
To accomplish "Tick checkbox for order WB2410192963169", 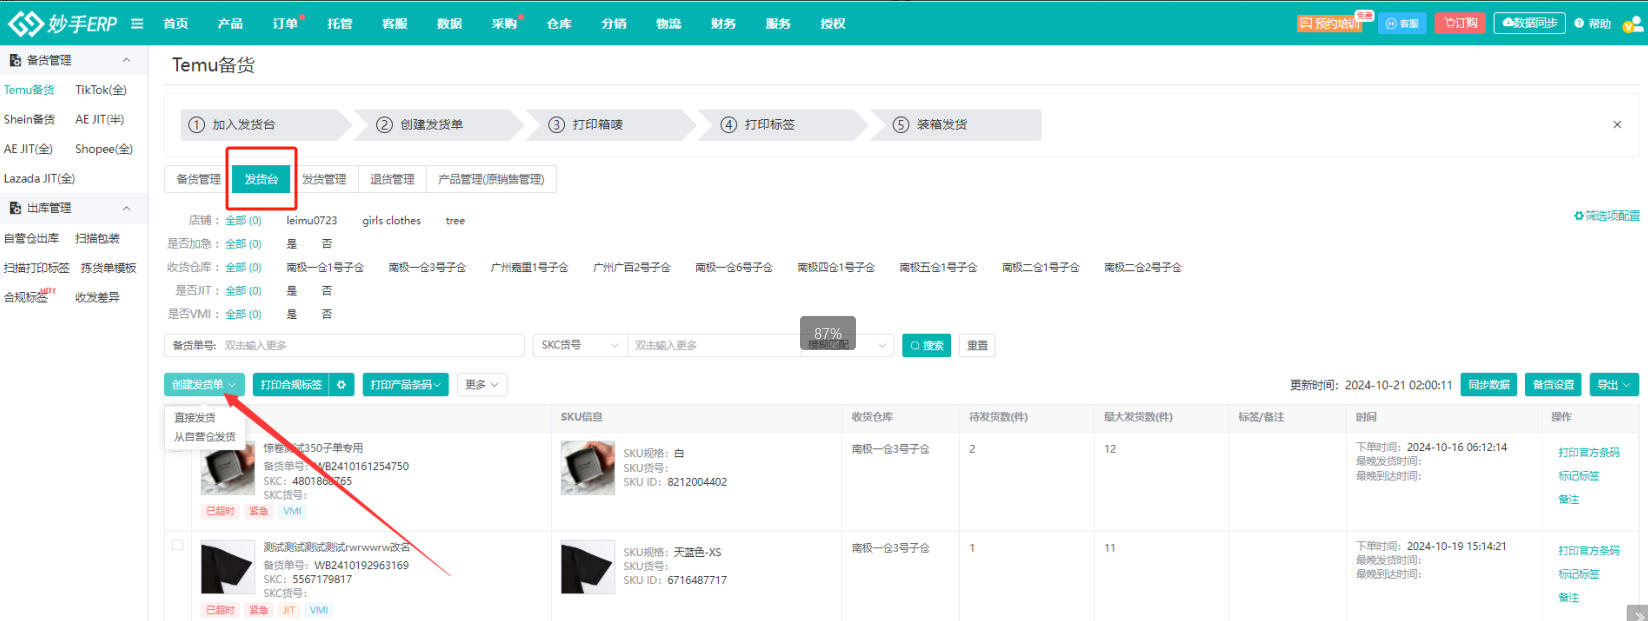I will coord(178,545).
